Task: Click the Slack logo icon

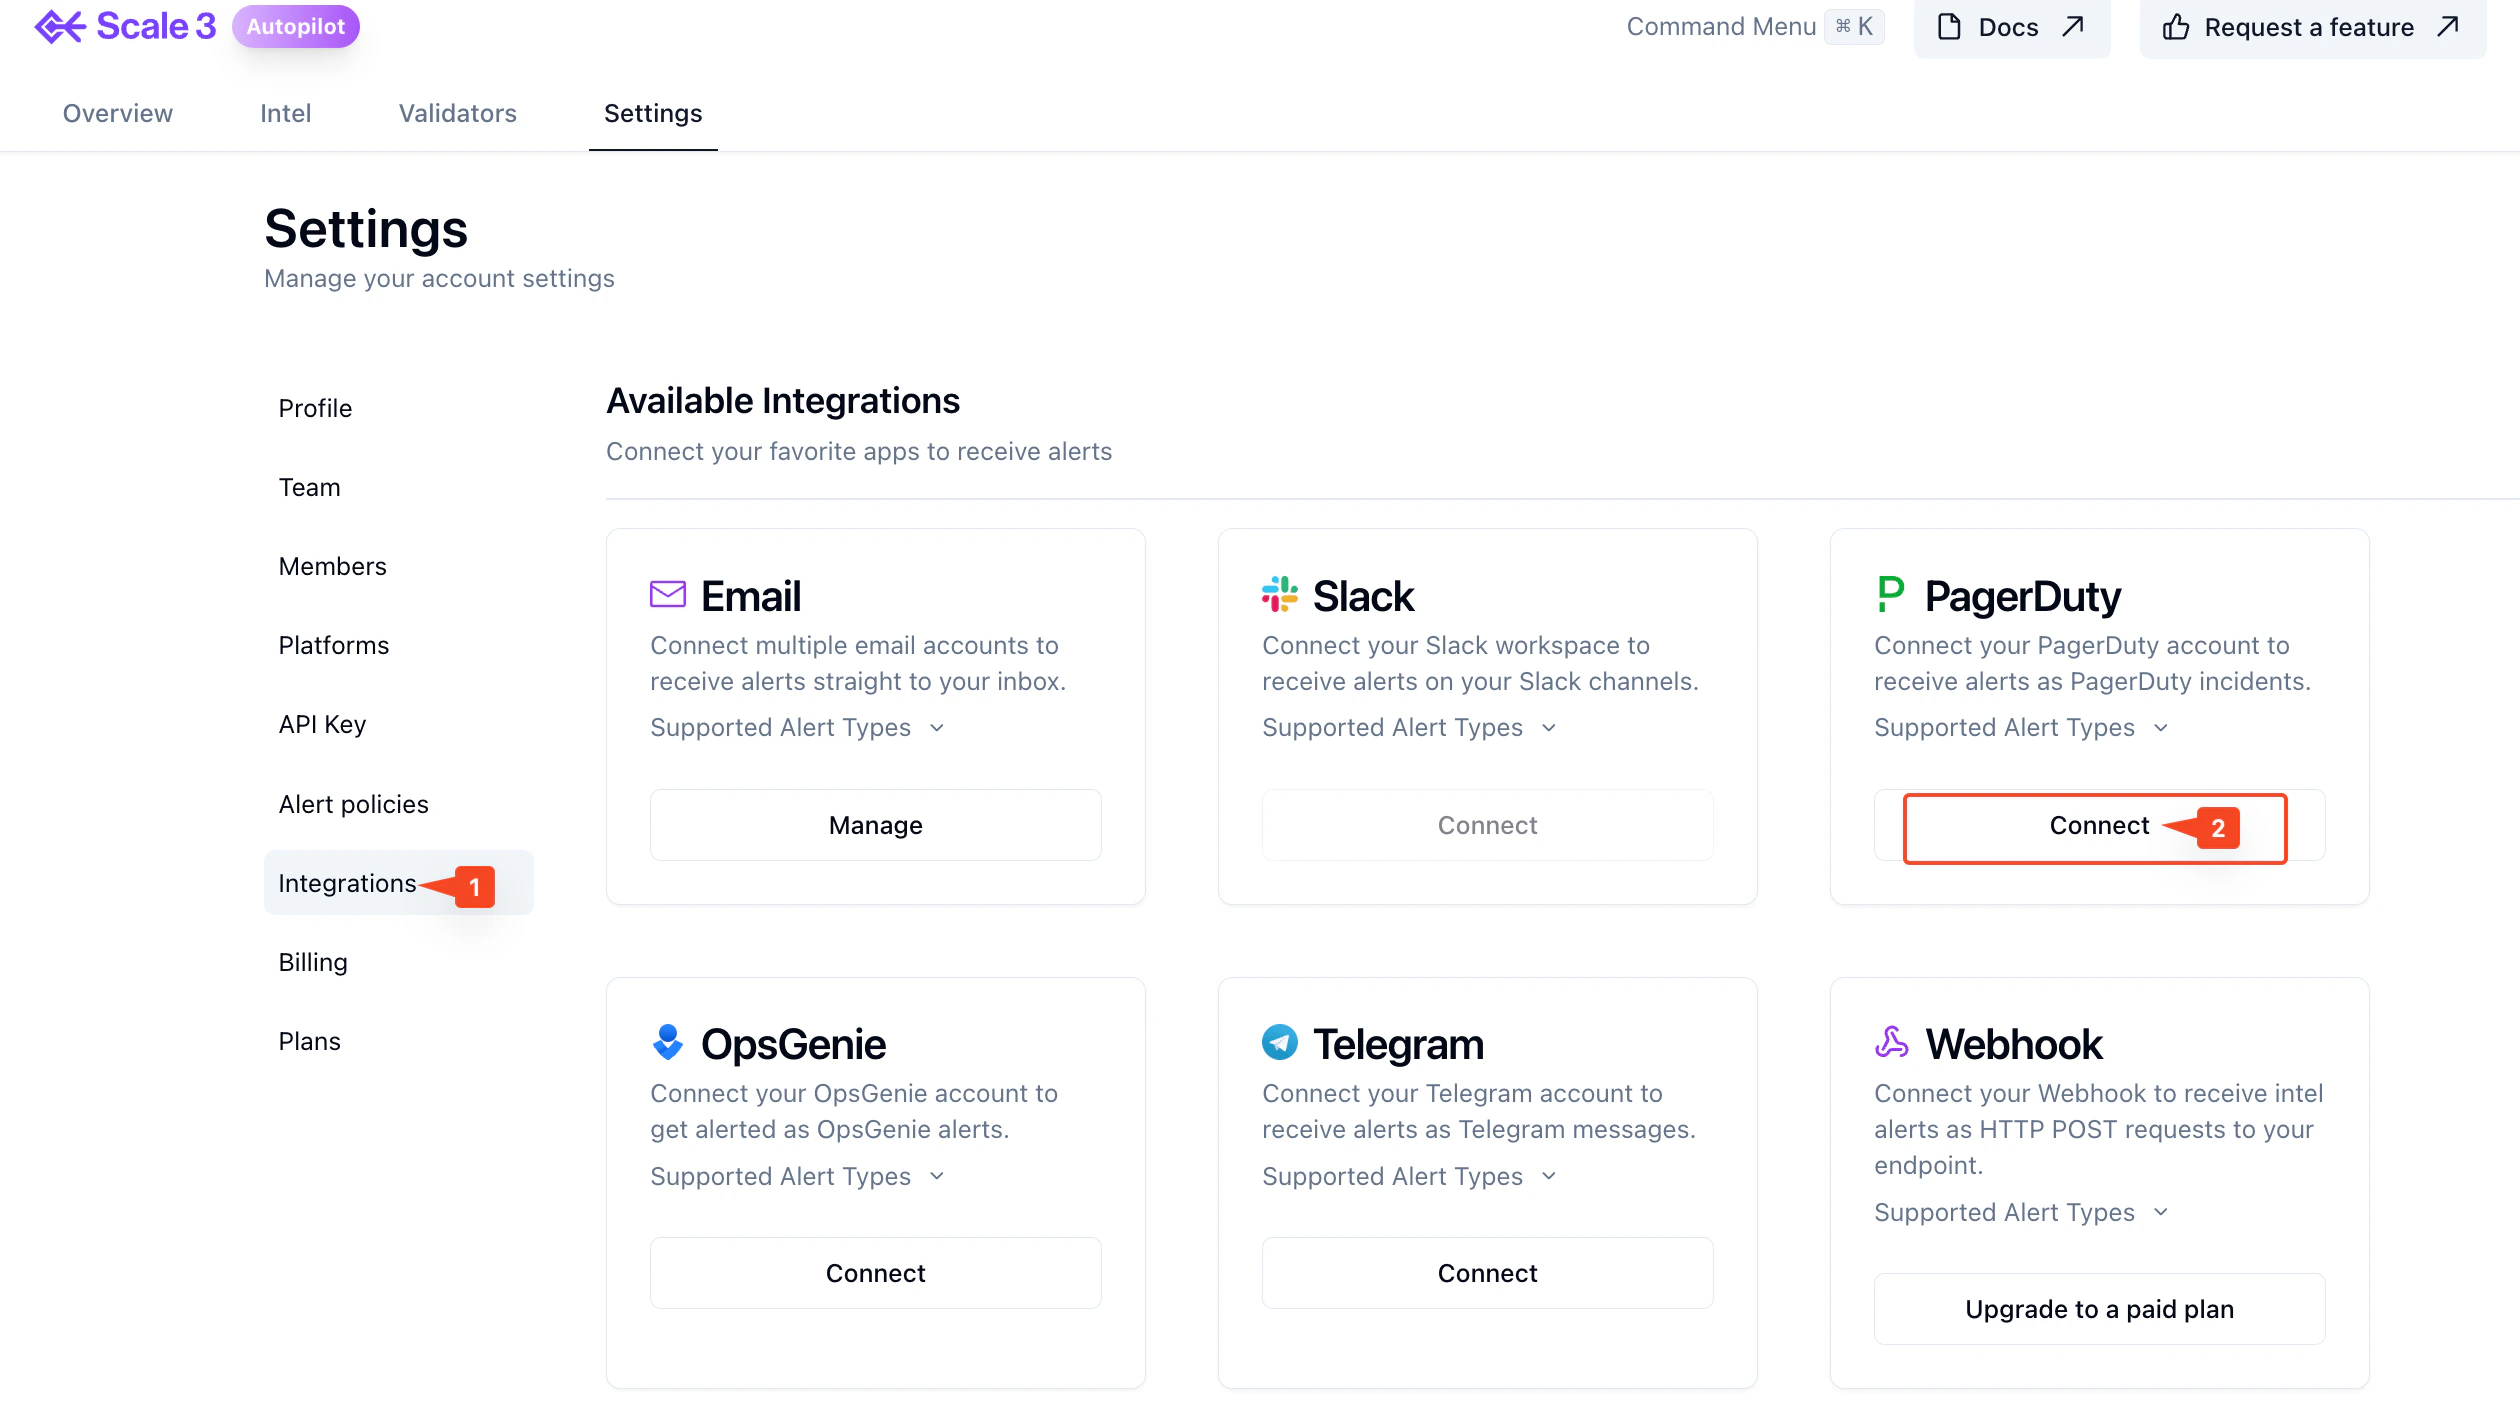Action: click(x=1279, y=594)
